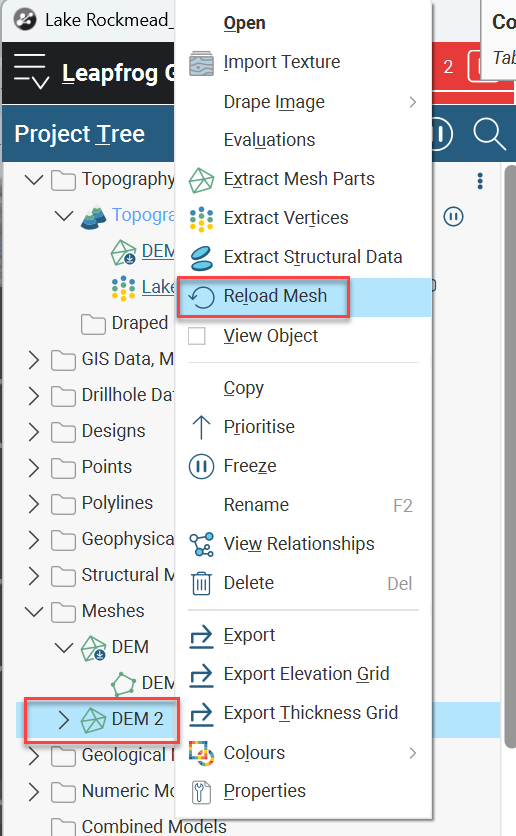The image size is (516, 836).
Task: Click the Properties wrench icon
Action: click(201, 792)
